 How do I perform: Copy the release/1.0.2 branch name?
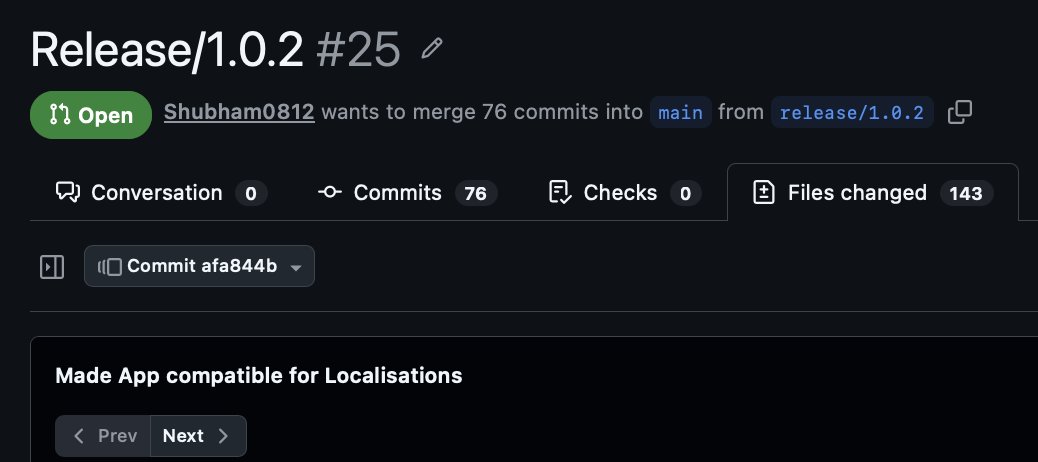click(960, 112)
